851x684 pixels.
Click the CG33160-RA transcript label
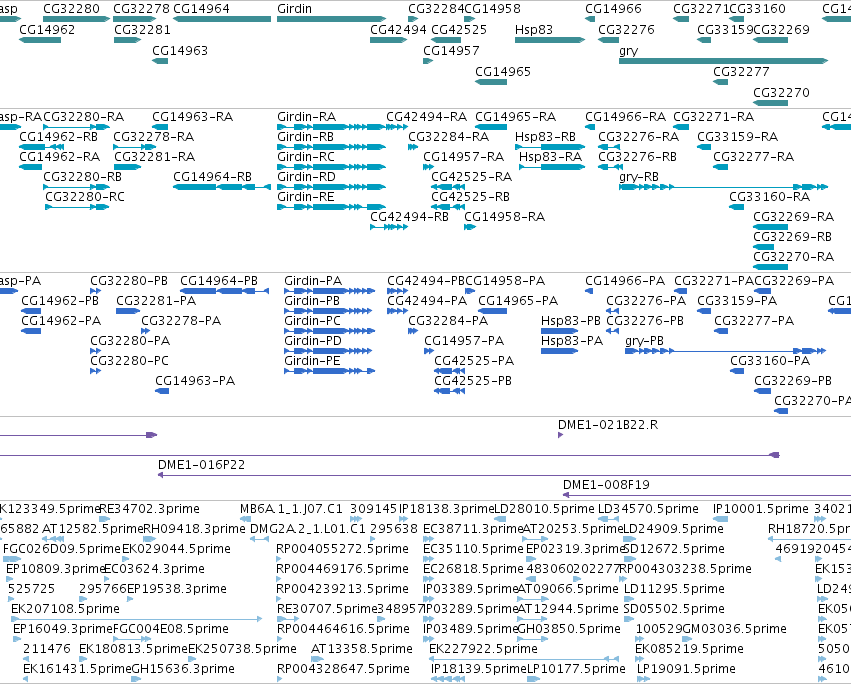(770, 197)
